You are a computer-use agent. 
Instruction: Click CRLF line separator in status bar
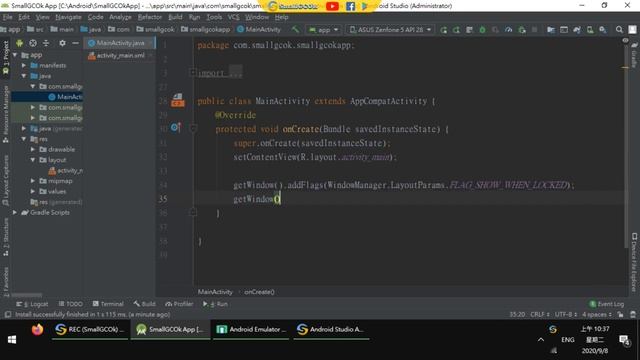(x=540, y=314)
